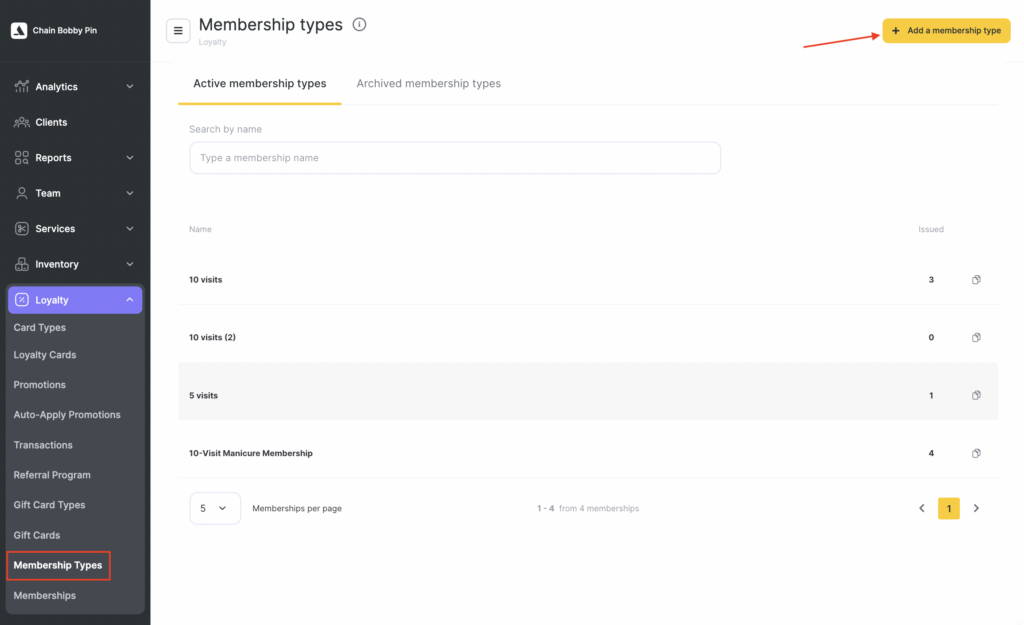Viewport: 1024px width, 625px height.
Task: Click the search by name input field
Action: [x=454, y=158]
